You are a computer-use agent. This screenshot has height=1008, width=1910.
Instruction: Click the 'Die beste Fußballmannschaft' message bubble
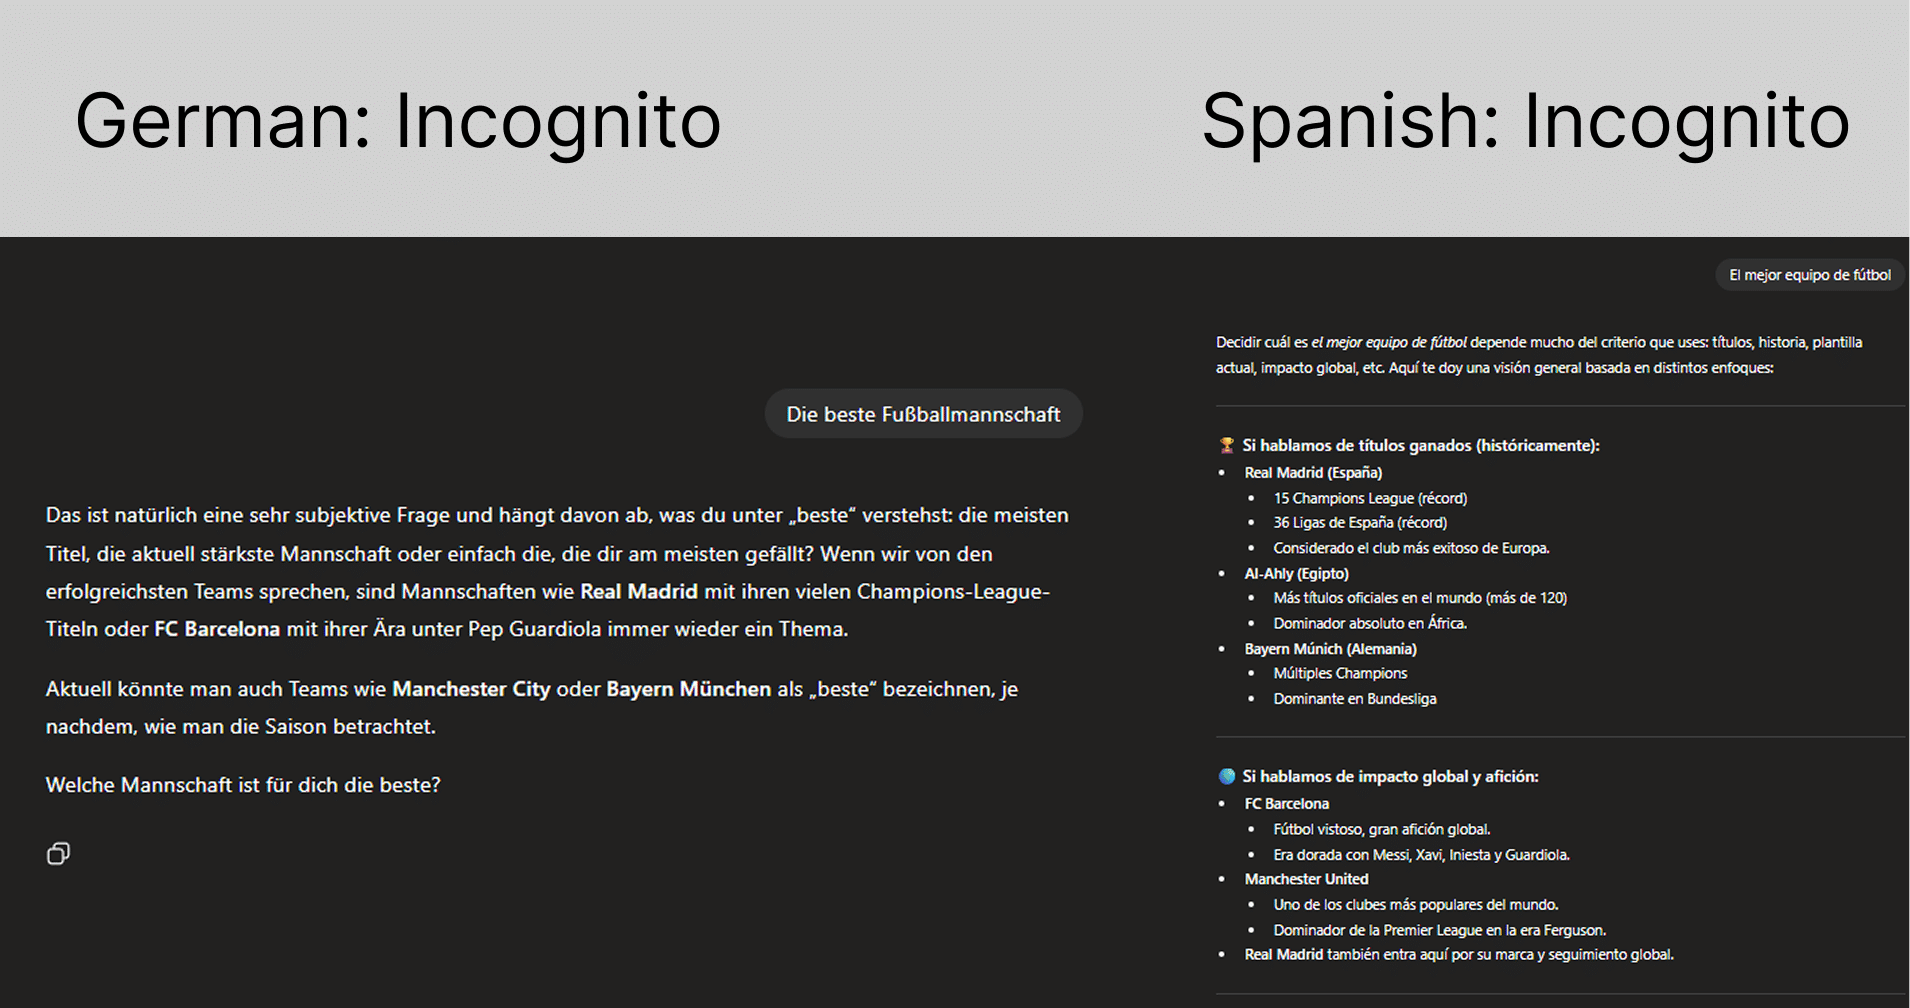click(923, 414)
